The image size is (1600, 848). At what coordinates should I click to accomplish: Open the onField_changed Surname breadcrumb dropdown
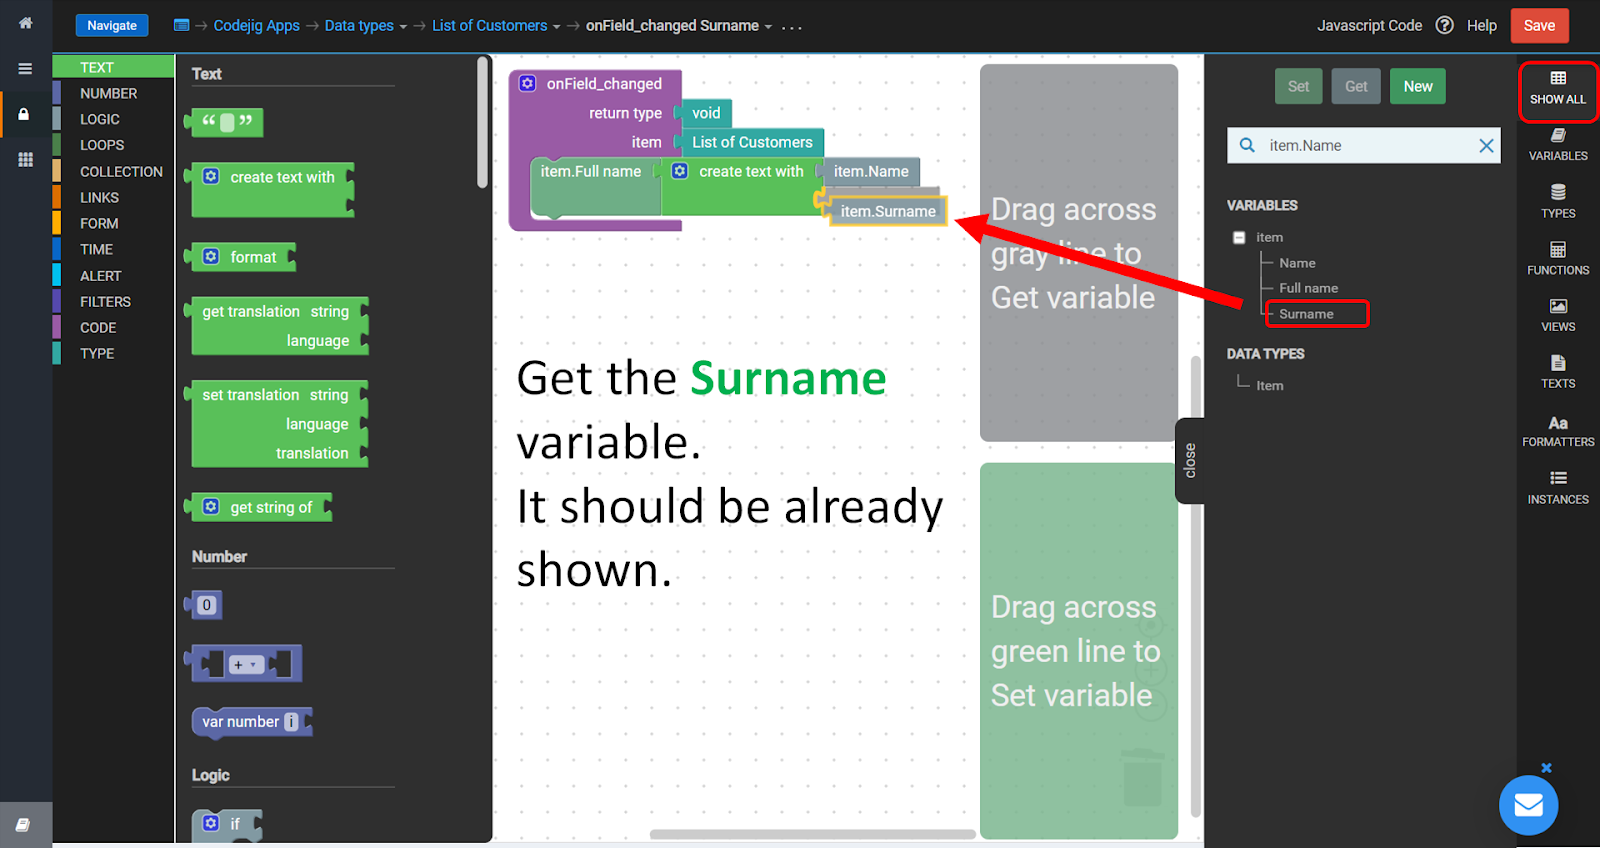coord(768,27)
